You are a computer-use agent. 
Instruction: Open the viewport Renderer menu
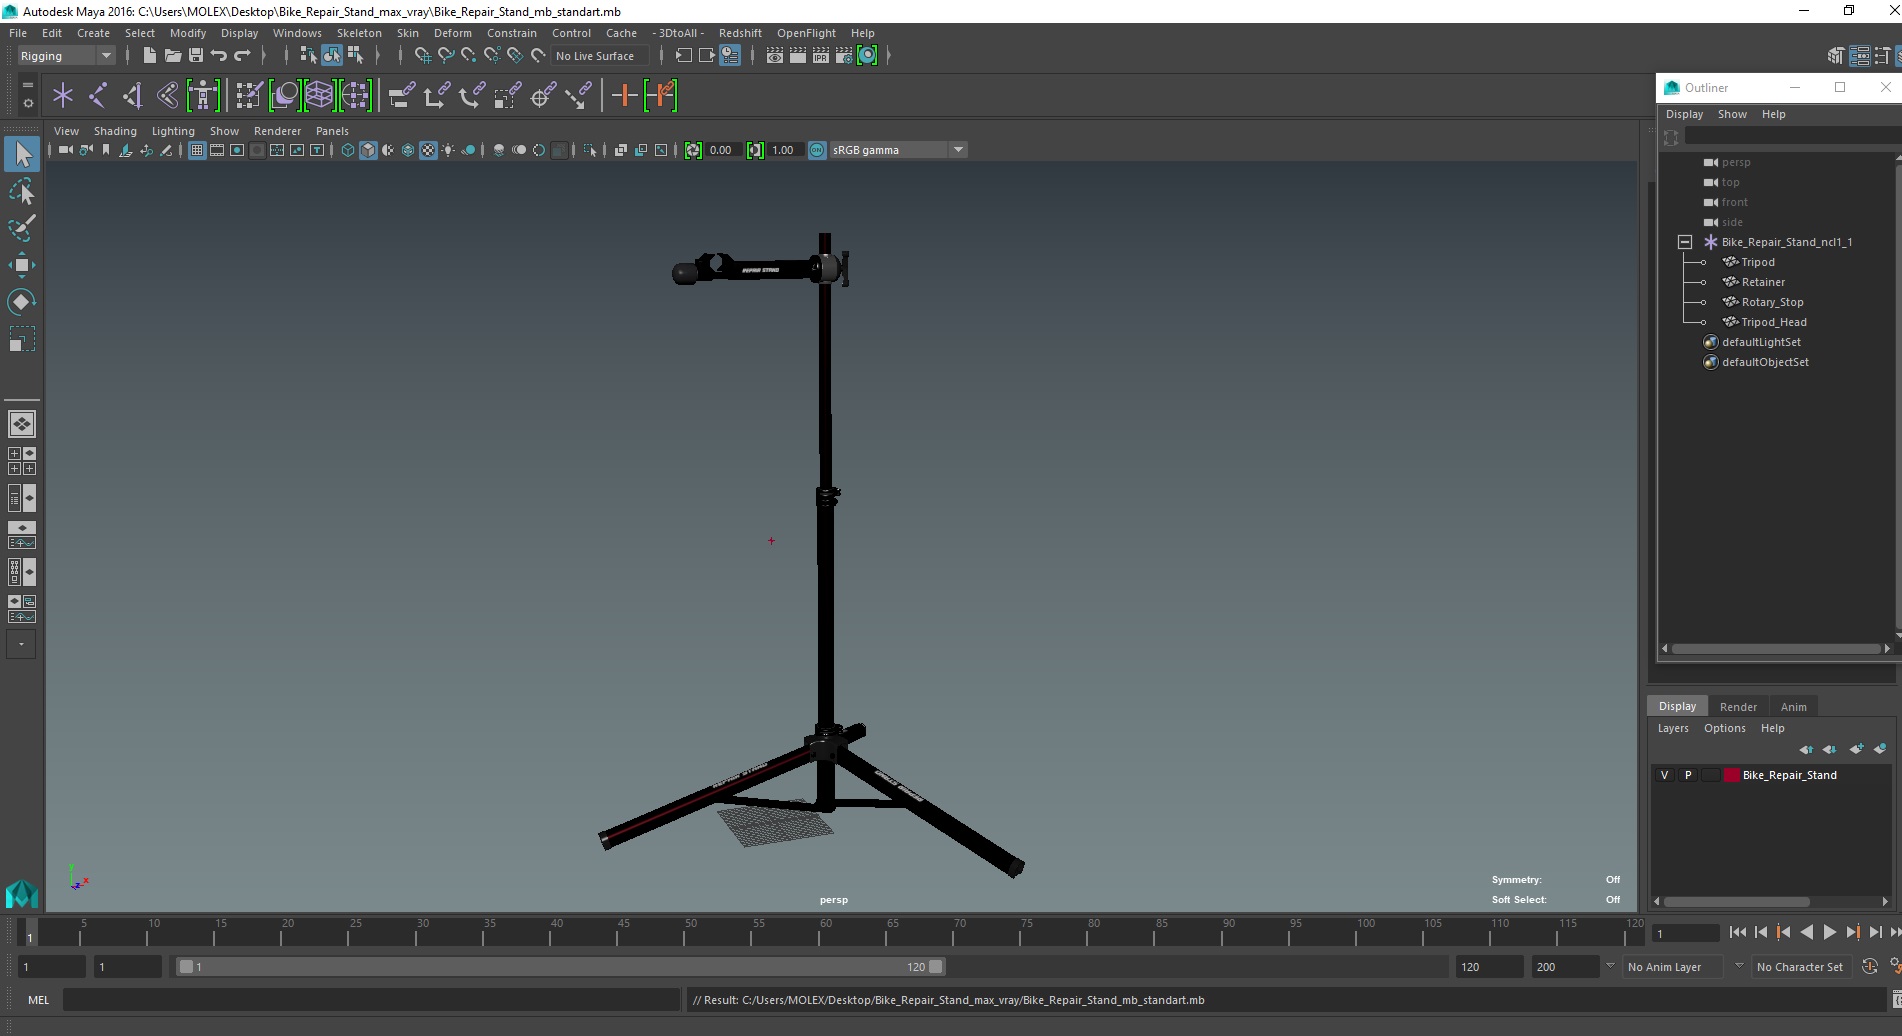pyautogui.click(x=277, y=131)
